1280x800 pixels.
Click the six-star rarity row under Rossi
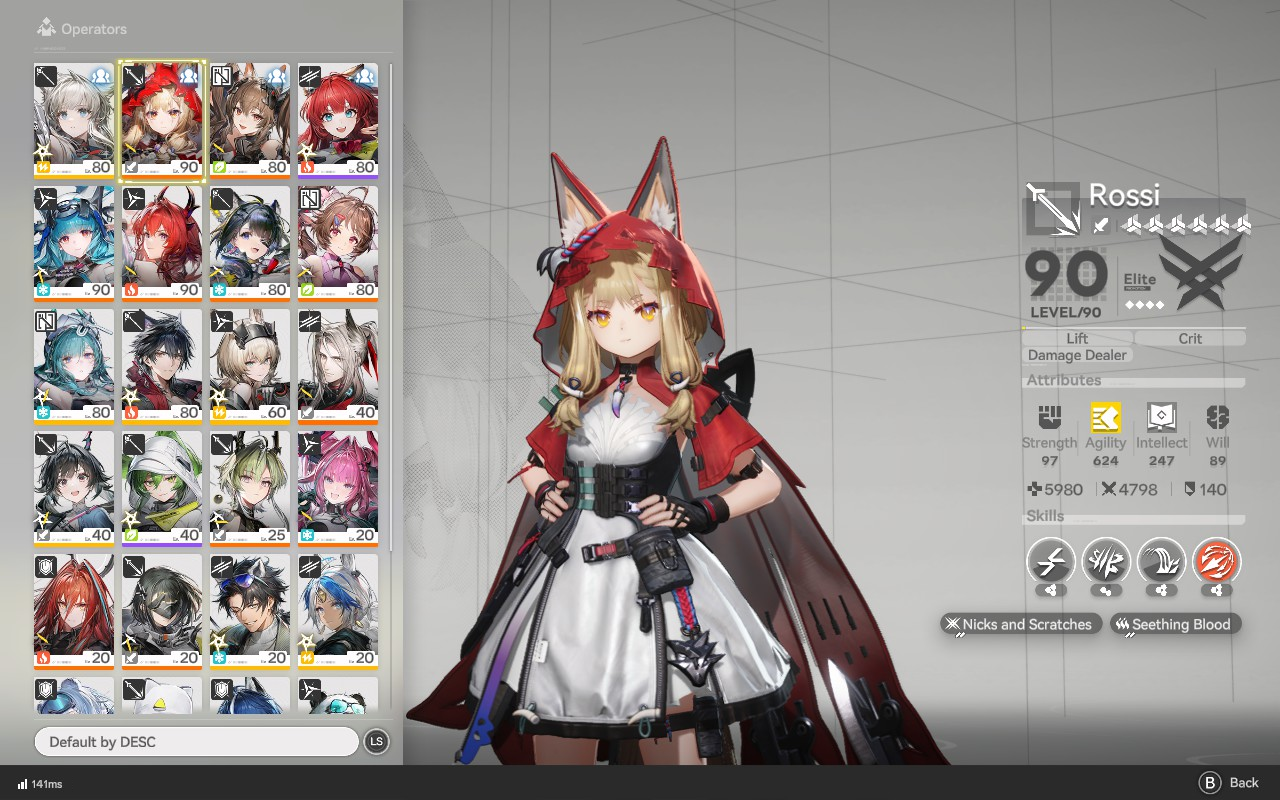coord(1186,225)
